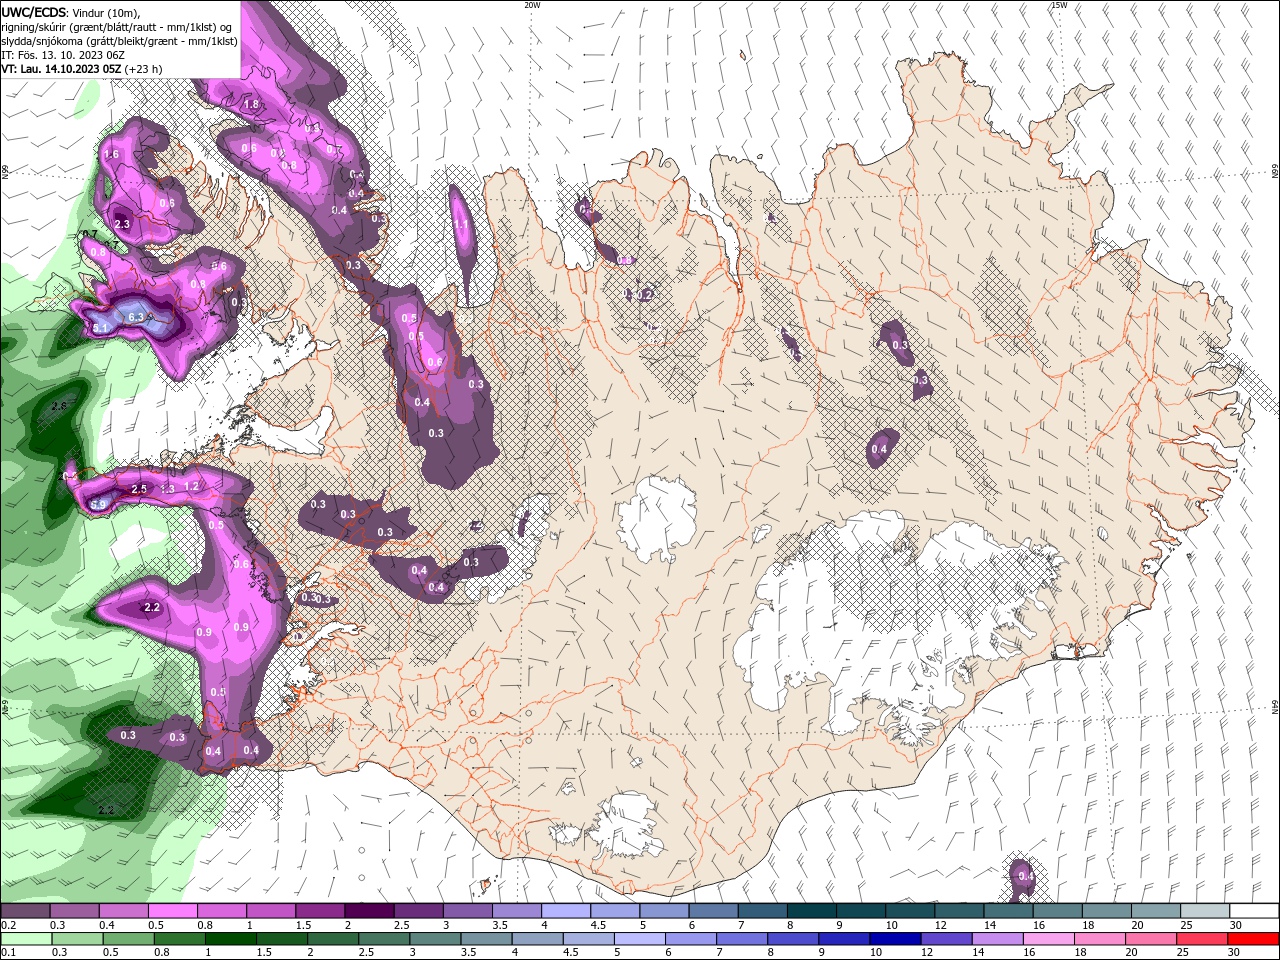Click the 6.3 precipitation value label
The image size is (1280, 960).
(137, 316)
